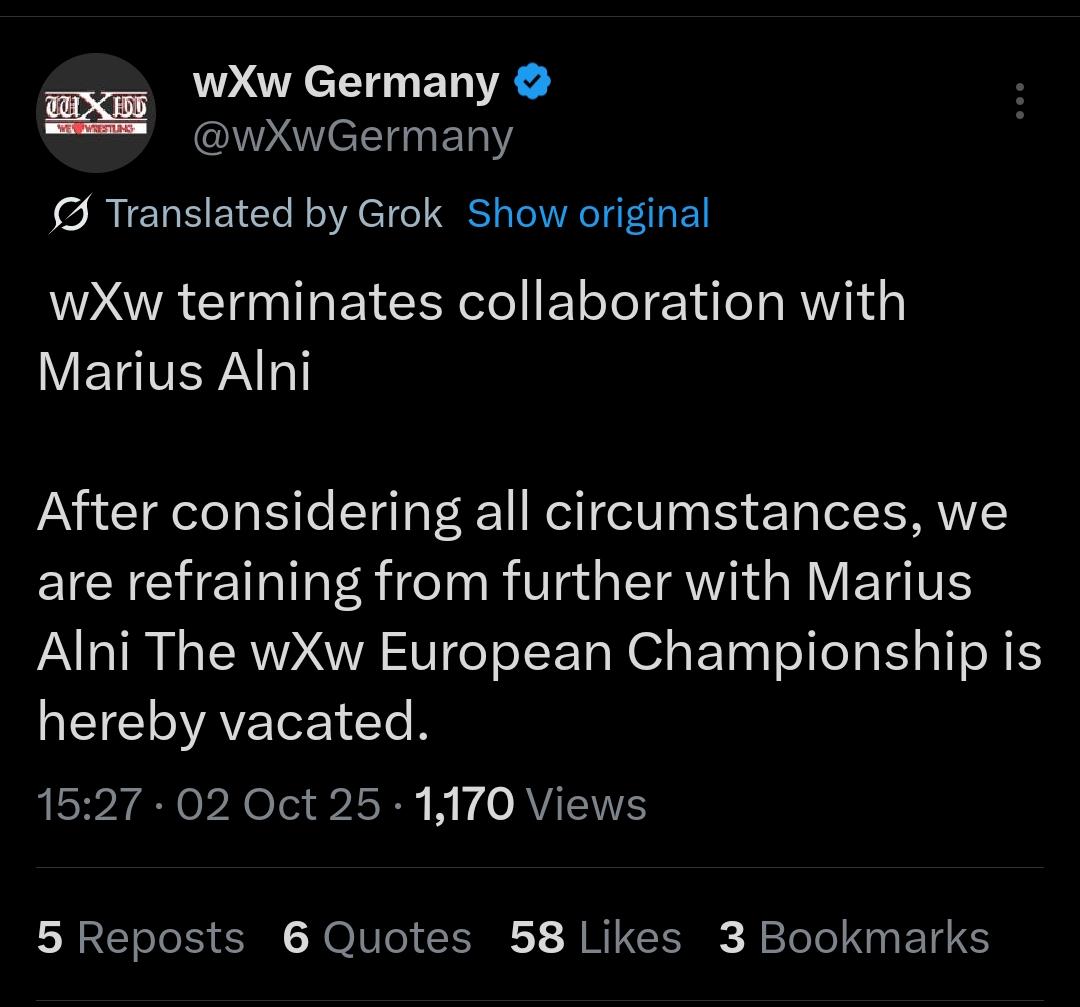Image resolution: width=1080 pixels, height=1007 pixels.
Task: Click the 02 Oct 25 date
Action: click(x=278, y=804)
